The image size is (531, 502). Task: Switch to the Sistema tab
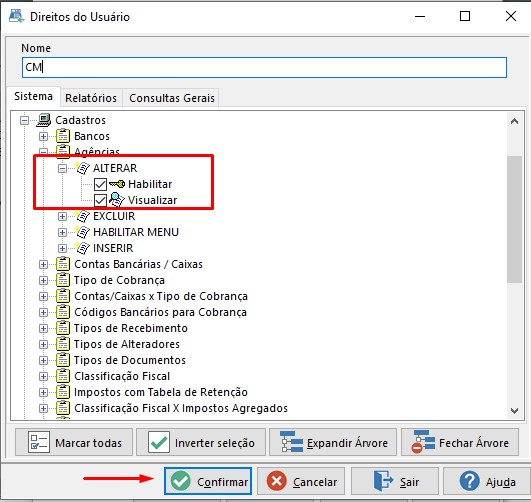(x=33, y=97)
